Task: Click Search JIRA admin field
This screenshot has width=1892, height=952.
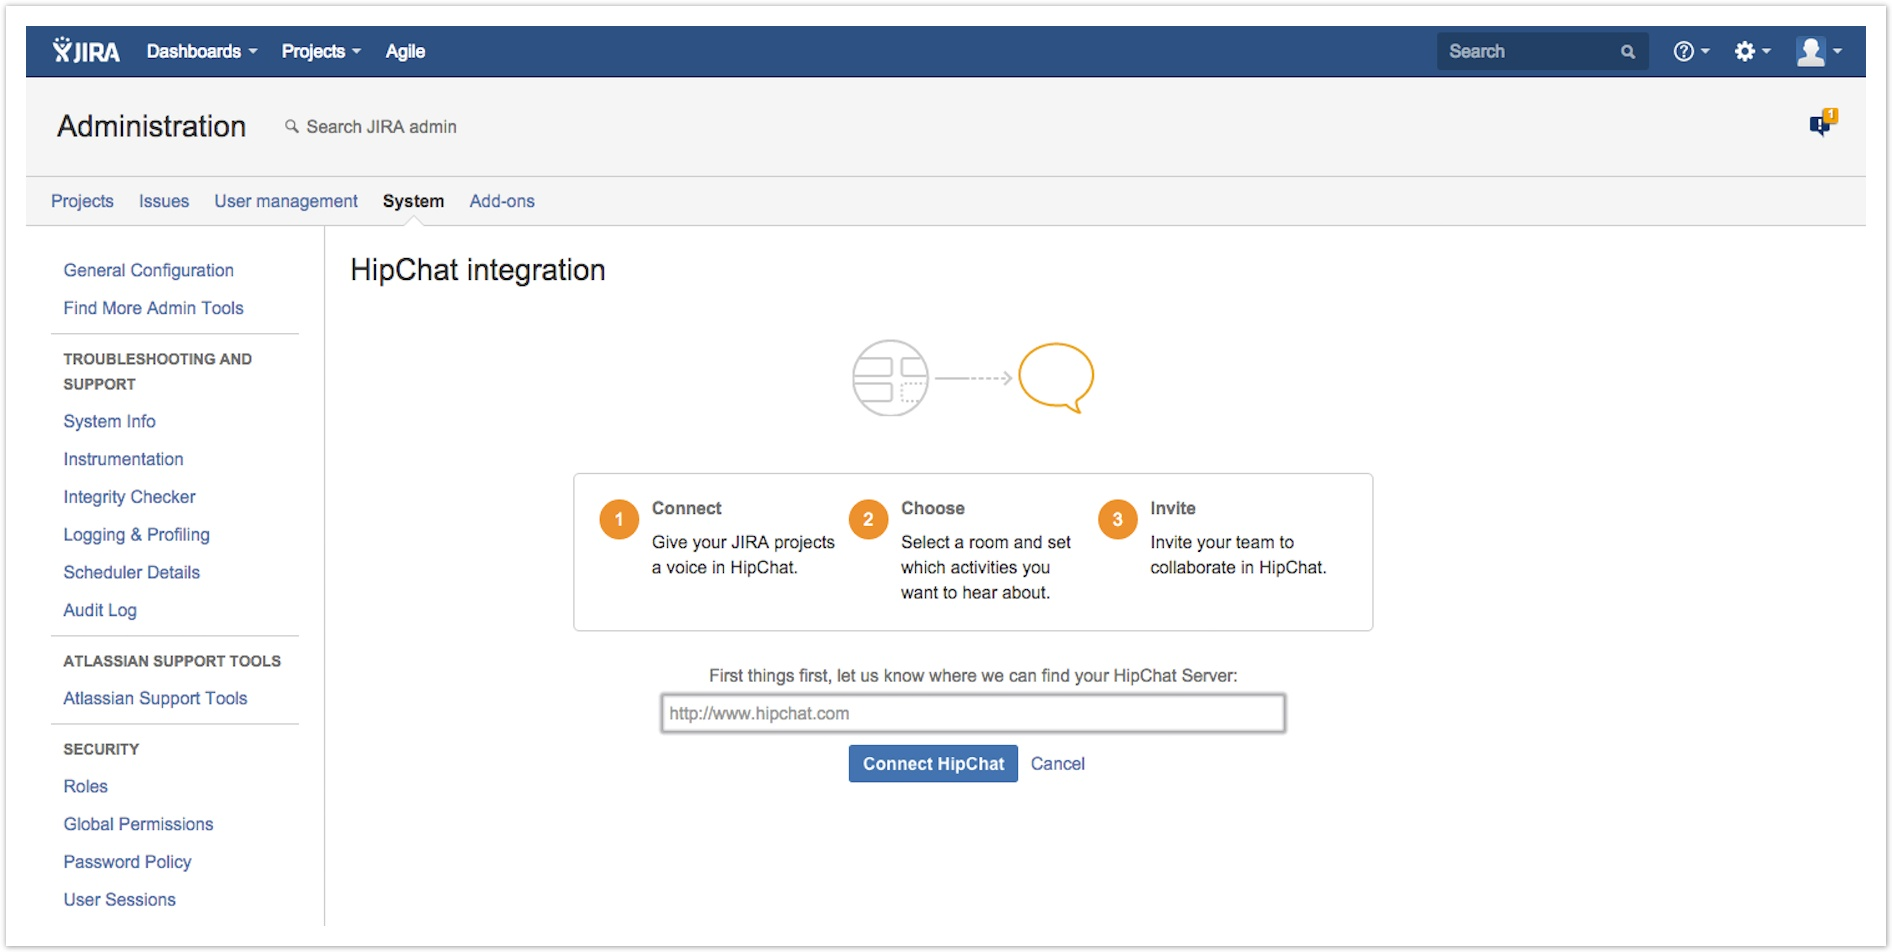Action: 381,127
